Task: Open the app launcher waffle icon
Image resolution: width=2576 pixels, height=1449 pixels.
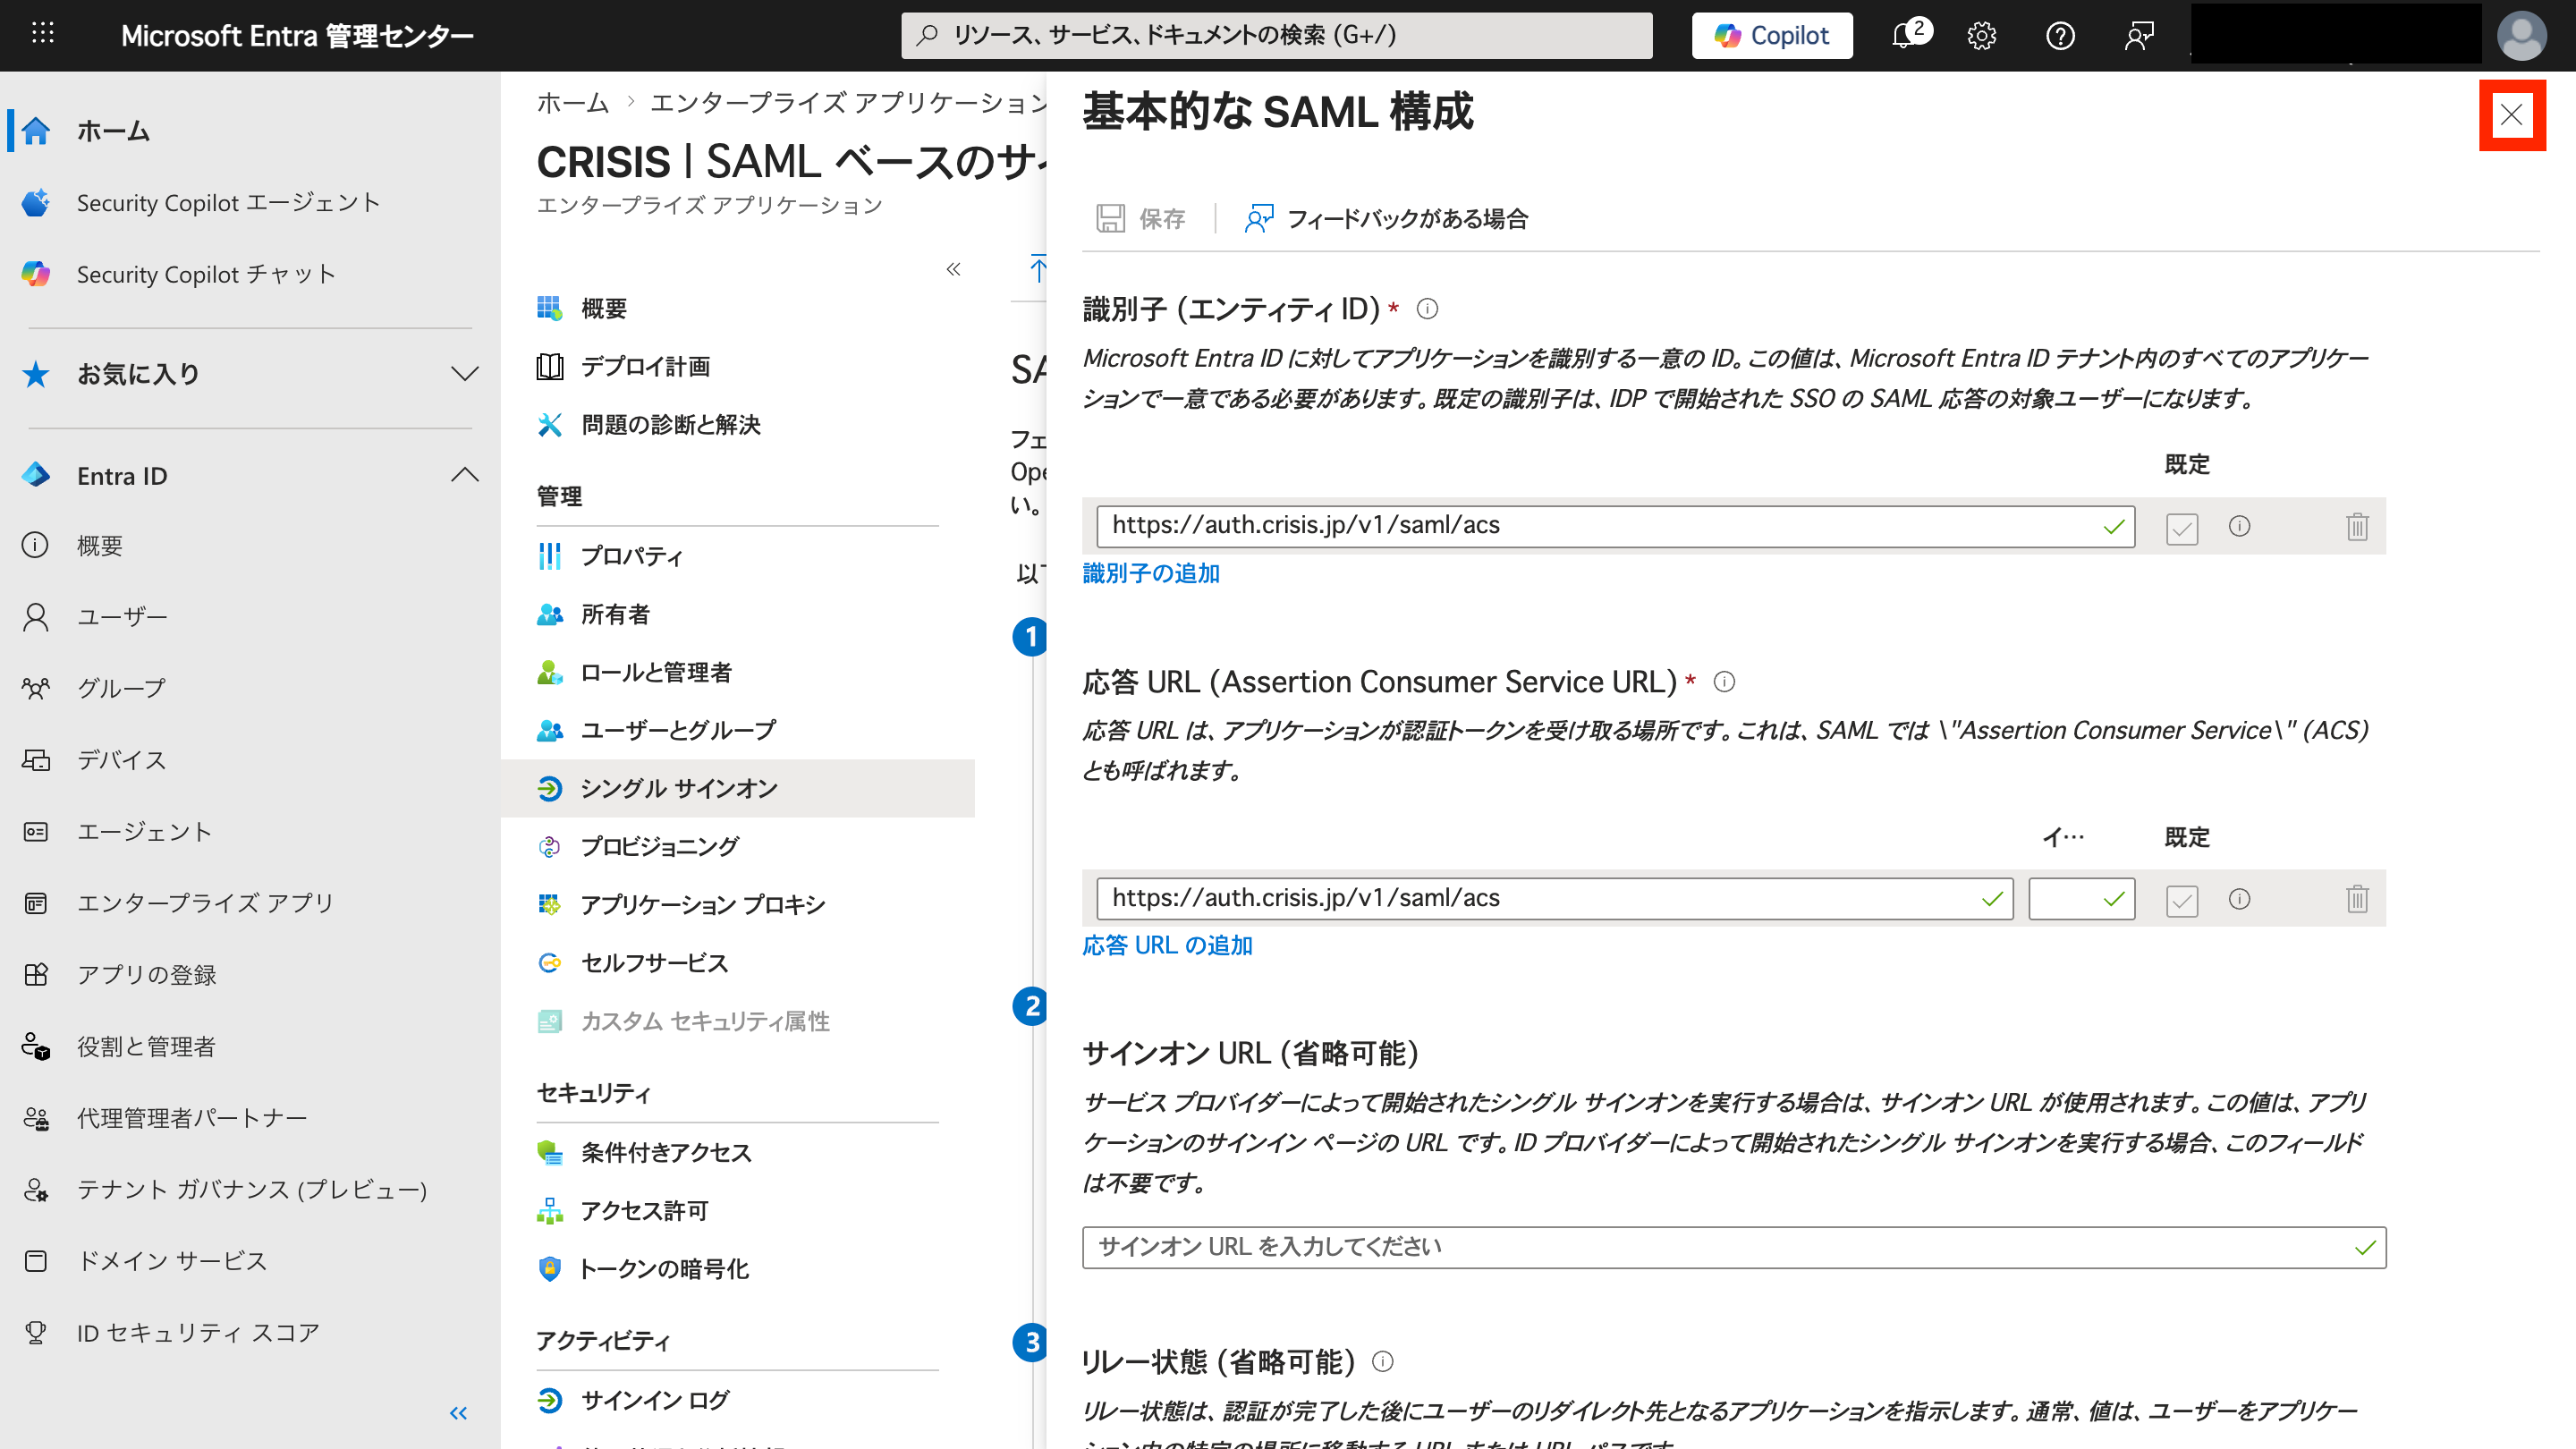Action: click(42, 34)
